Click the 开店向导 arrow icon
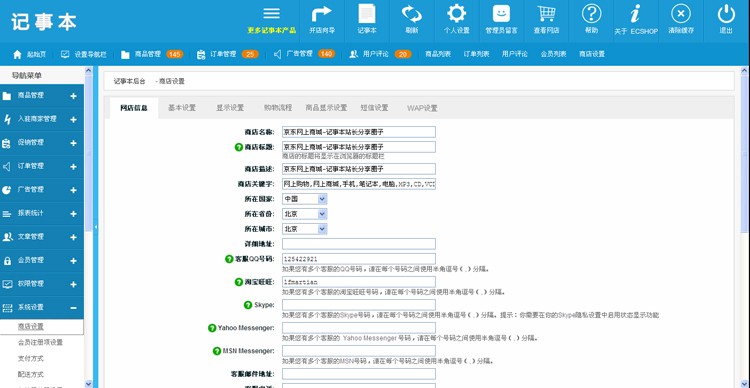Image resolution: width=750 pixels, height=388 pixels. (x=321, y=14)
